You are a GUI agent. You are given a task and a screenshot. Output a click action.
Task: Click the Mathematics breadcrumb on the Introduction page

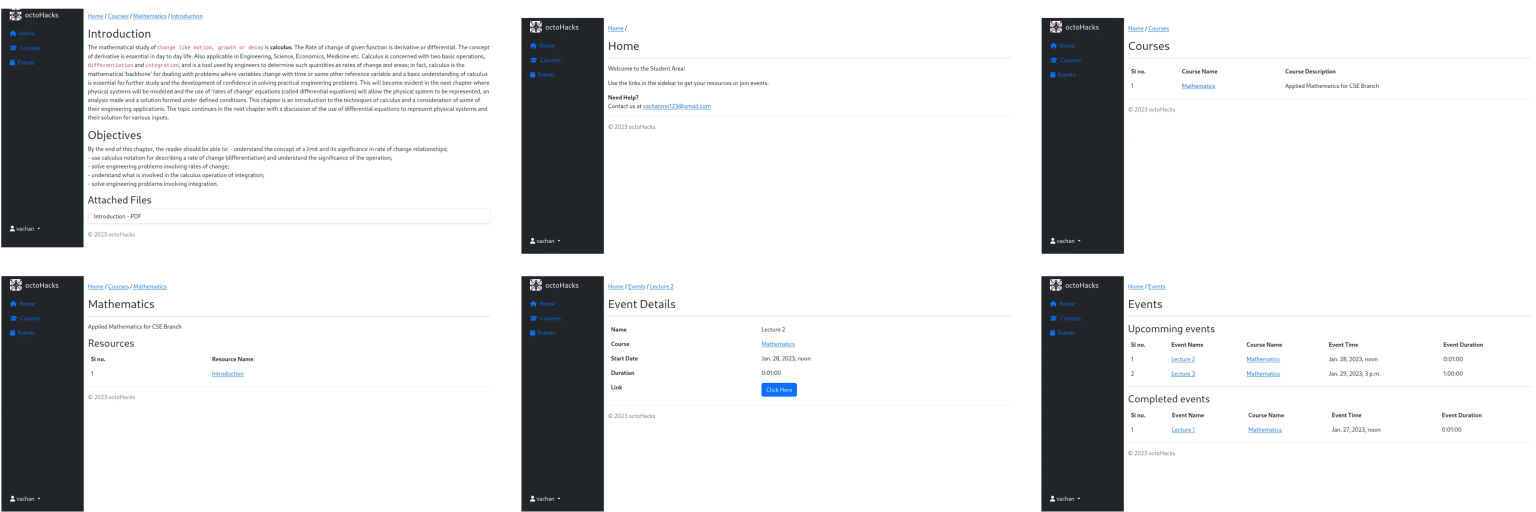pos(149,17)
